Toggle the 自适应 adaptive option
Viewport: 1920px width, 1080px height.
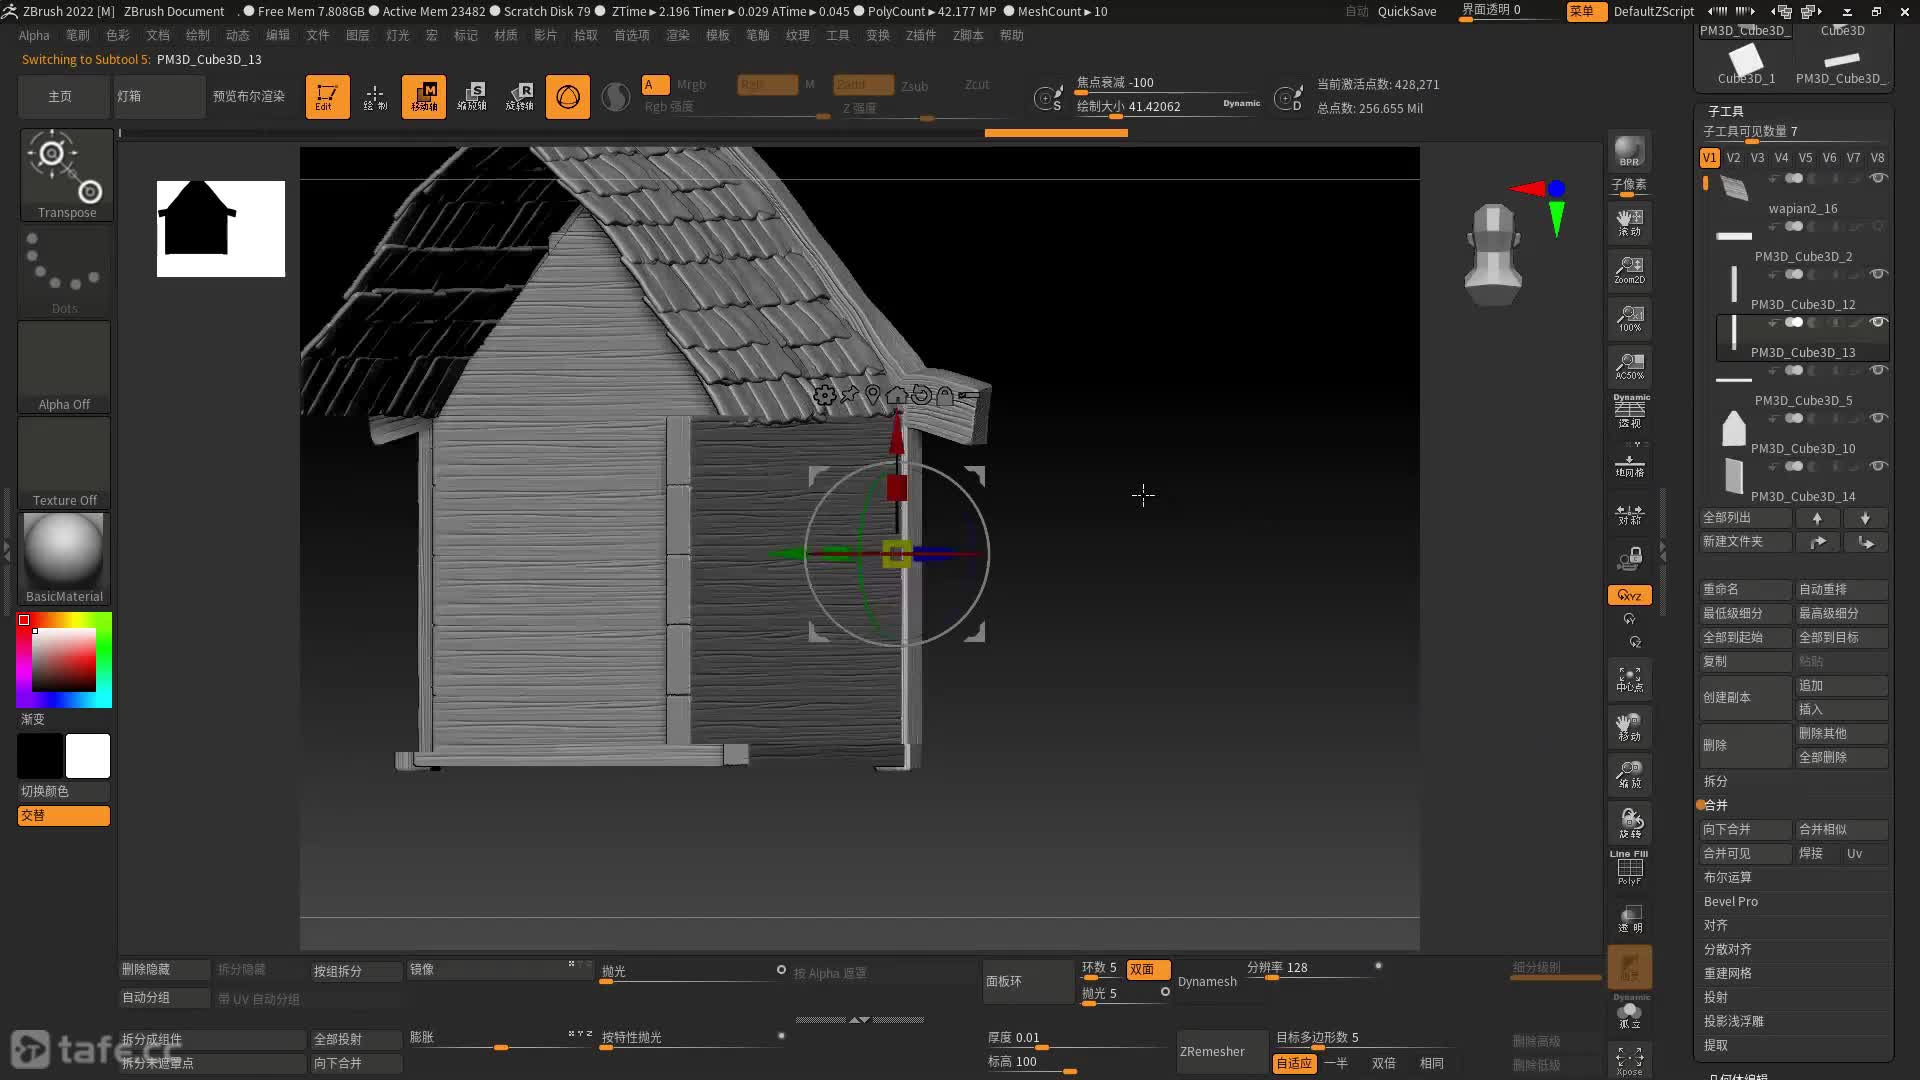(1293, 1063)
